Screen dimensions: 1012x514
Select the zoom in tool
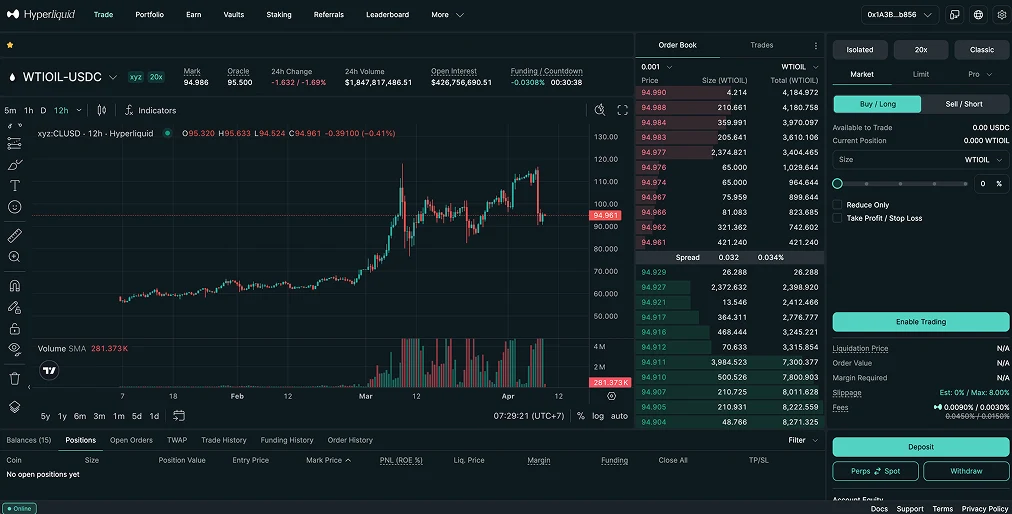14,257
